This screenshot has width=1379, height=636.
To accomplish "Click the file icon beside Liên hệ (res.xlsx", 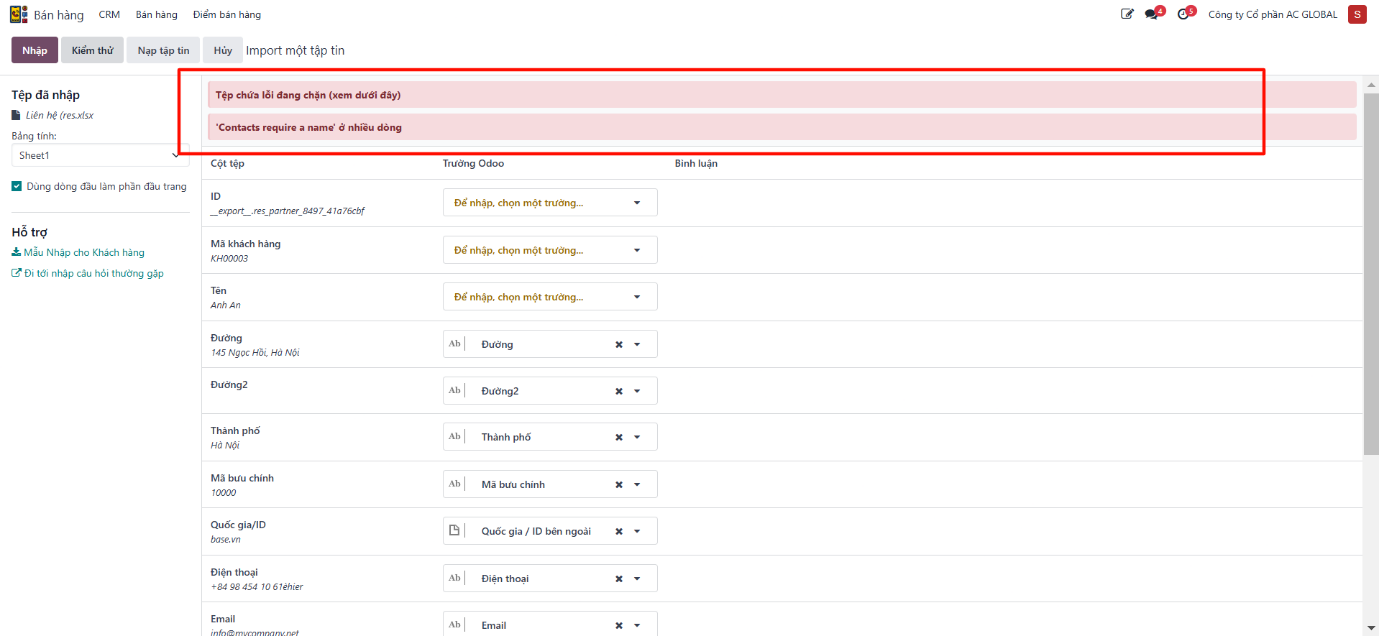I will [16, 115].
